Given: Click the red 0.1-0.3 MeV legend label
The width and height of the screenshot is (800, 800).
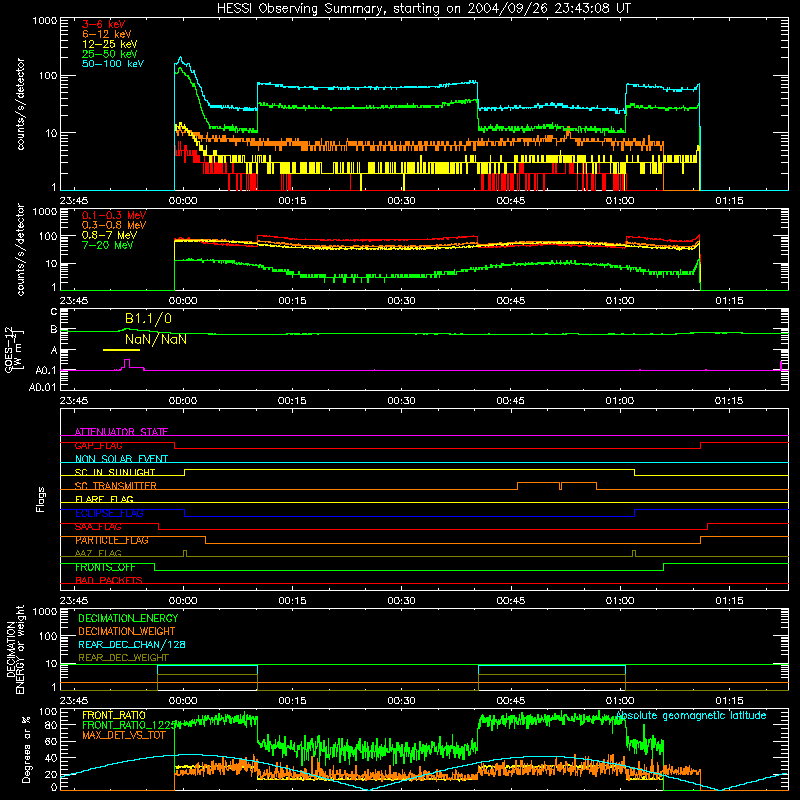Looking at the screenshot, I should tap(114, 215).
